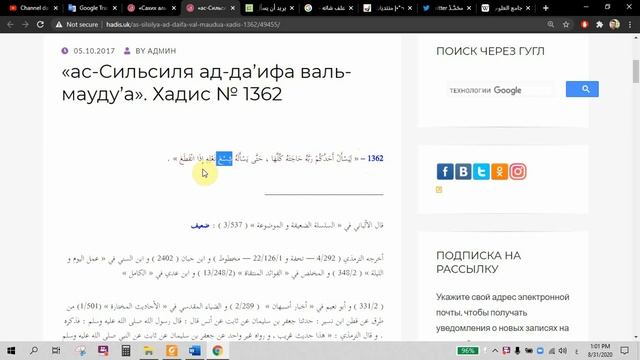Open the taskbar clock showing 1:01 PM
The image size is (640, 360).
(599, 351)
